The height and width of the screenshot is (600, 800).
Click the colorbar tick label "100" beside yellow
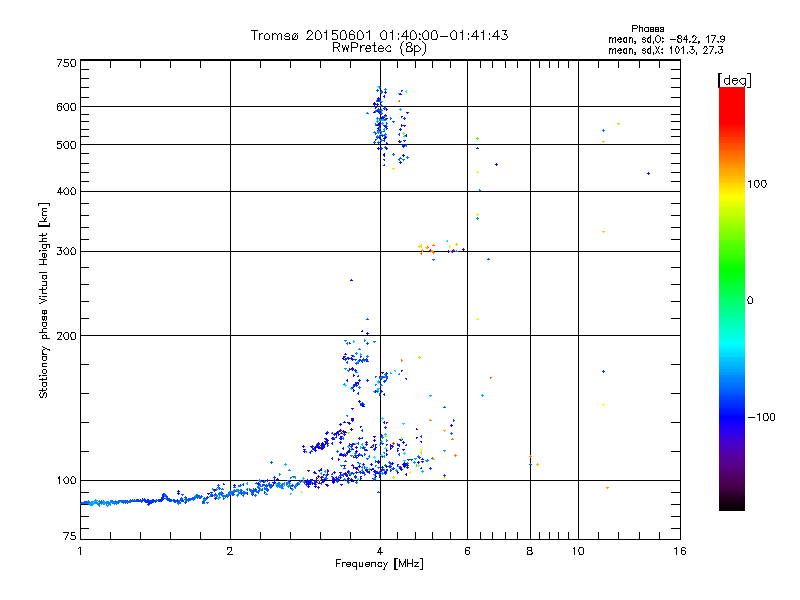click(757, 184)
